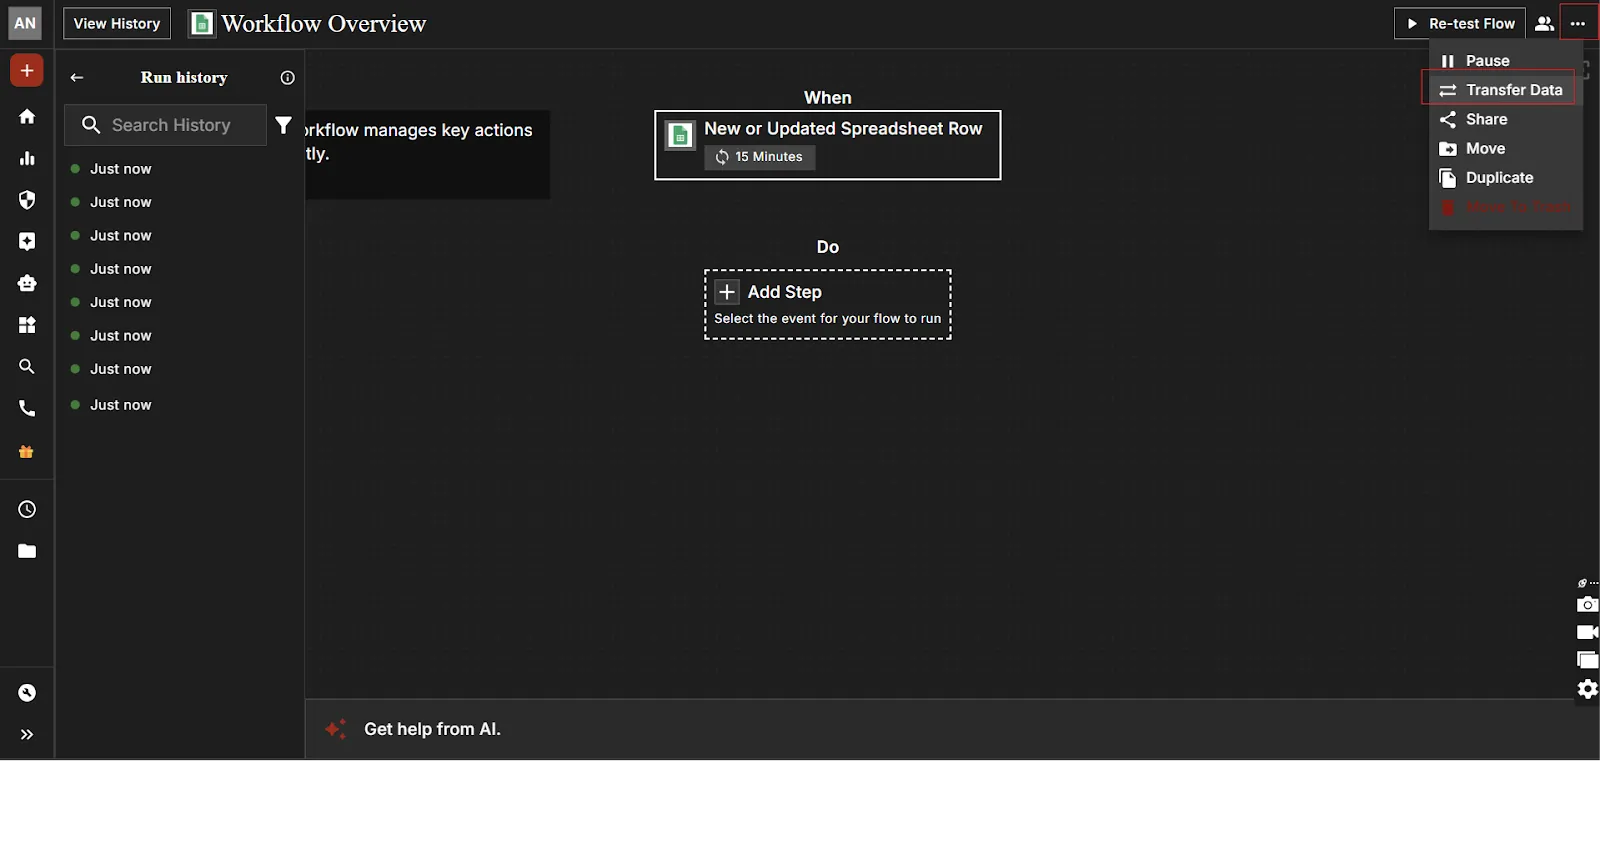Open the collaborators people icon

(1544, 24)
